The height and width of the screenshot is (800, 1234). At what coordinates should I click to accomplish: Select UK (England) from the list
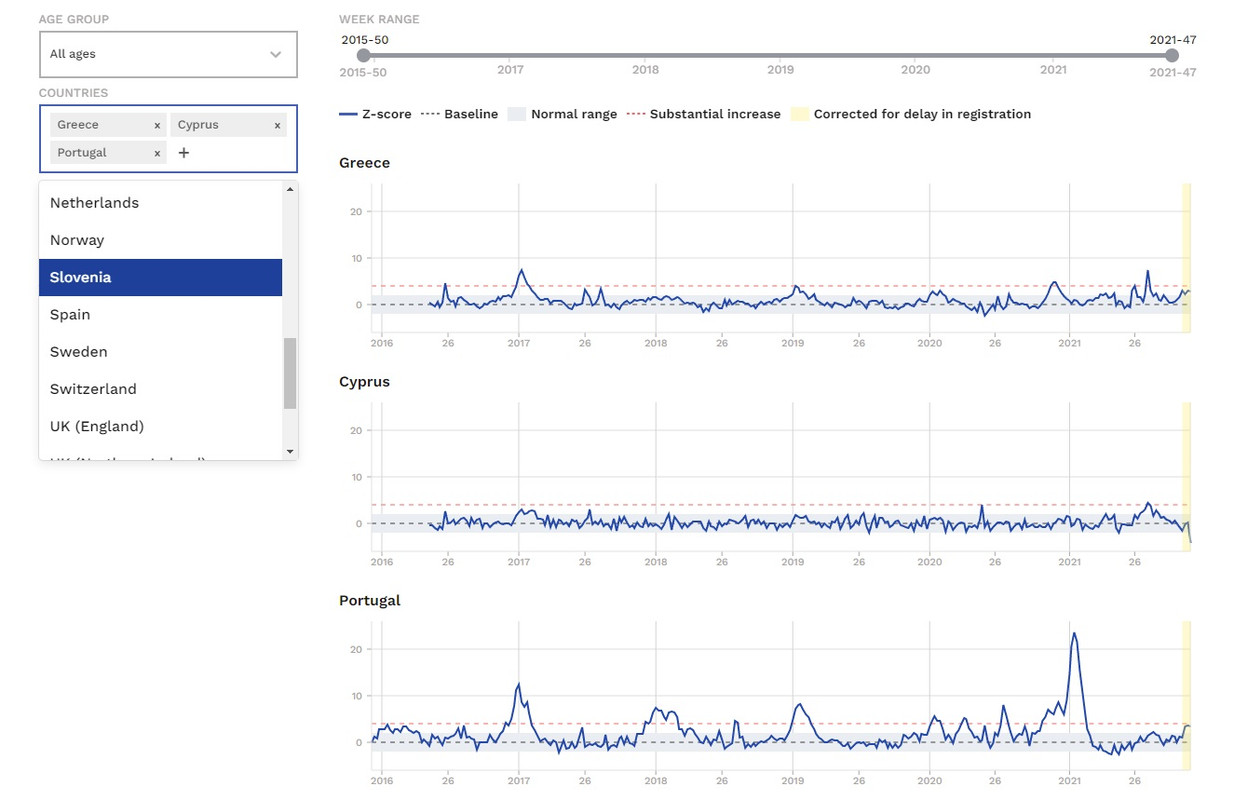(x=160, y=426)
